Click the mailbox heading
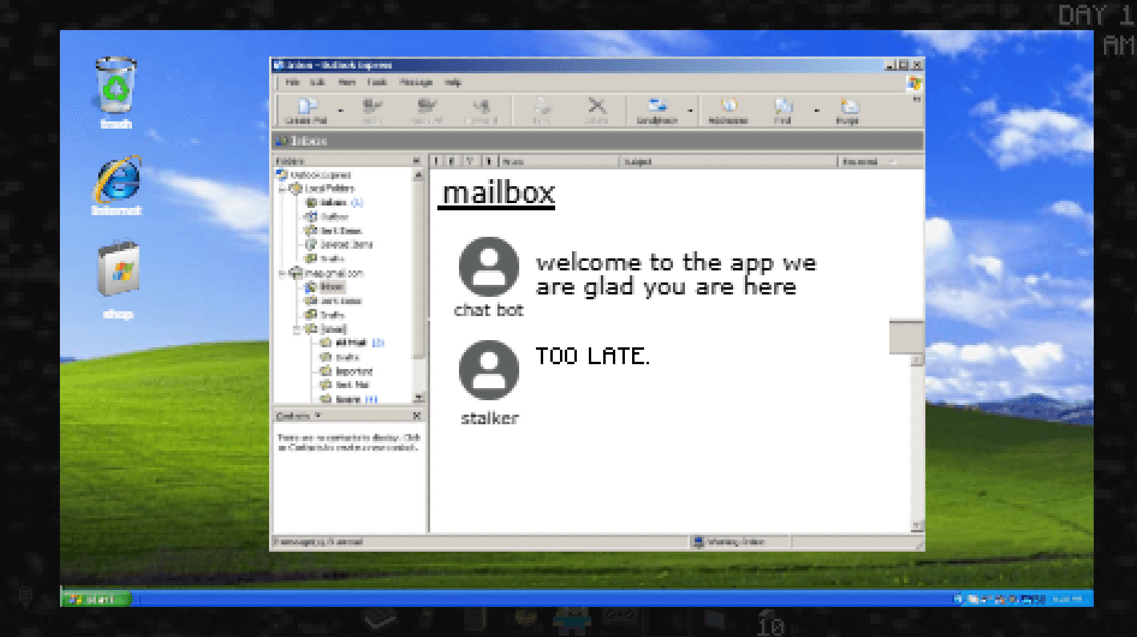The image size is (1137, 637). [498, 194]
